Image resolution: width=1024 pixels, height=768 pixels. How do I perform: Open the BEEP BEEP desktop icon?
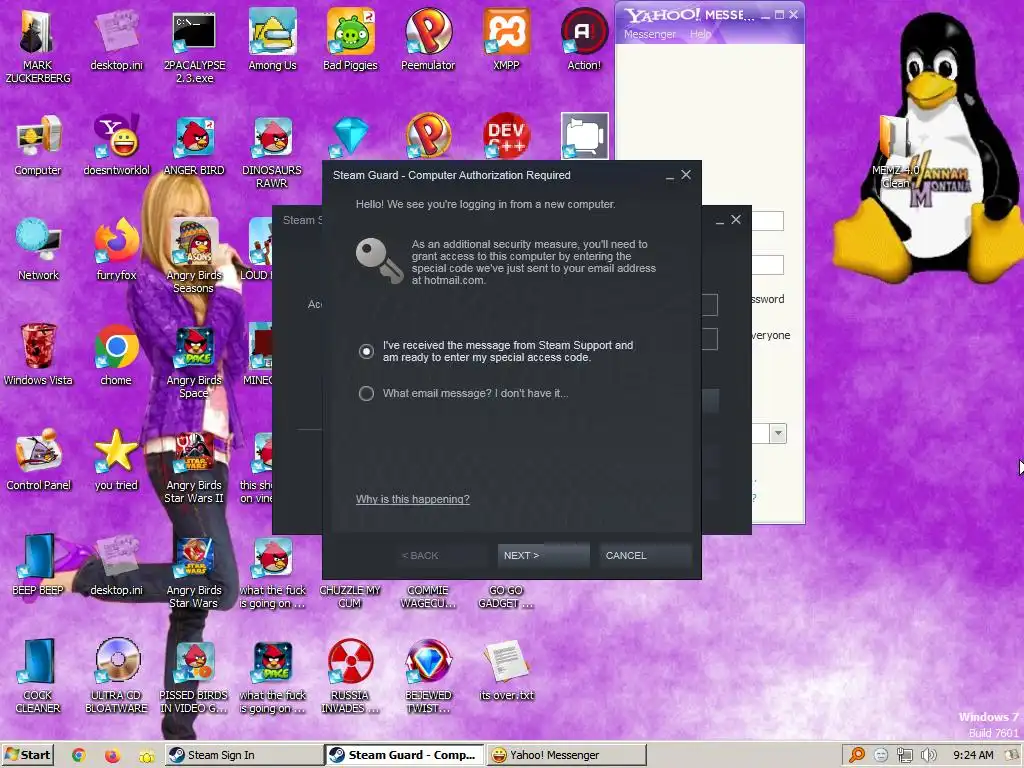(38, 565)
